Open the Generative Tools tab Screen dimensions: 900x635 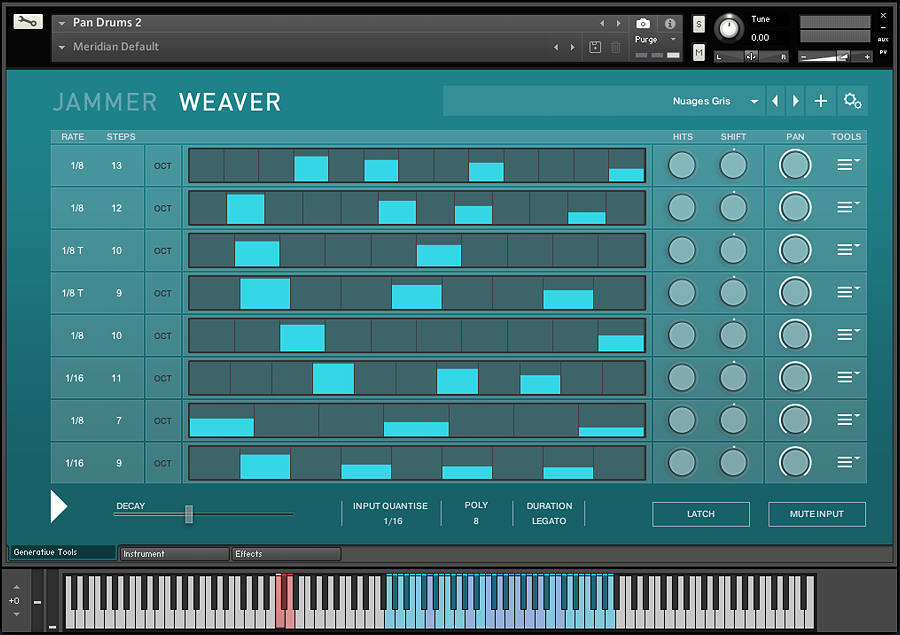click(61, 552)
